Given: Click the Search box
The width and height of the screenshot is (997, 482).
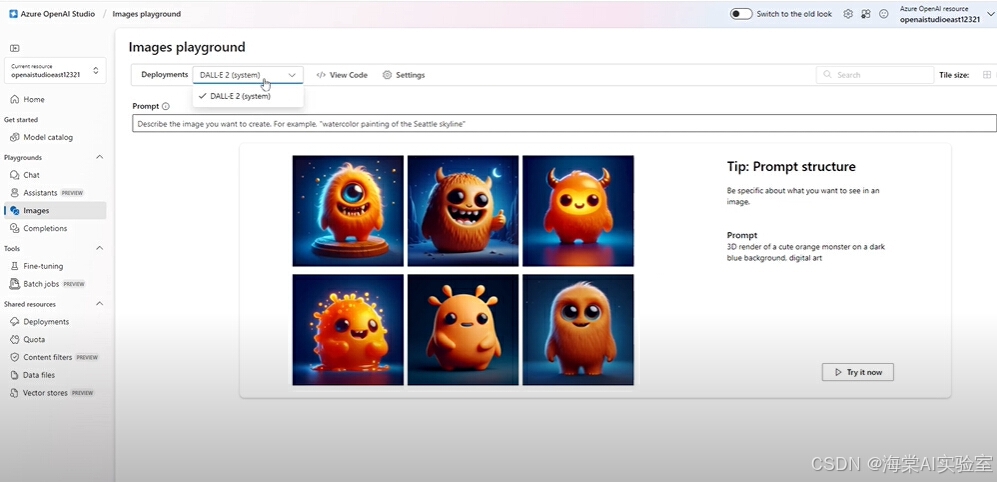Looking at the screenshot, I should click(874, 75).
